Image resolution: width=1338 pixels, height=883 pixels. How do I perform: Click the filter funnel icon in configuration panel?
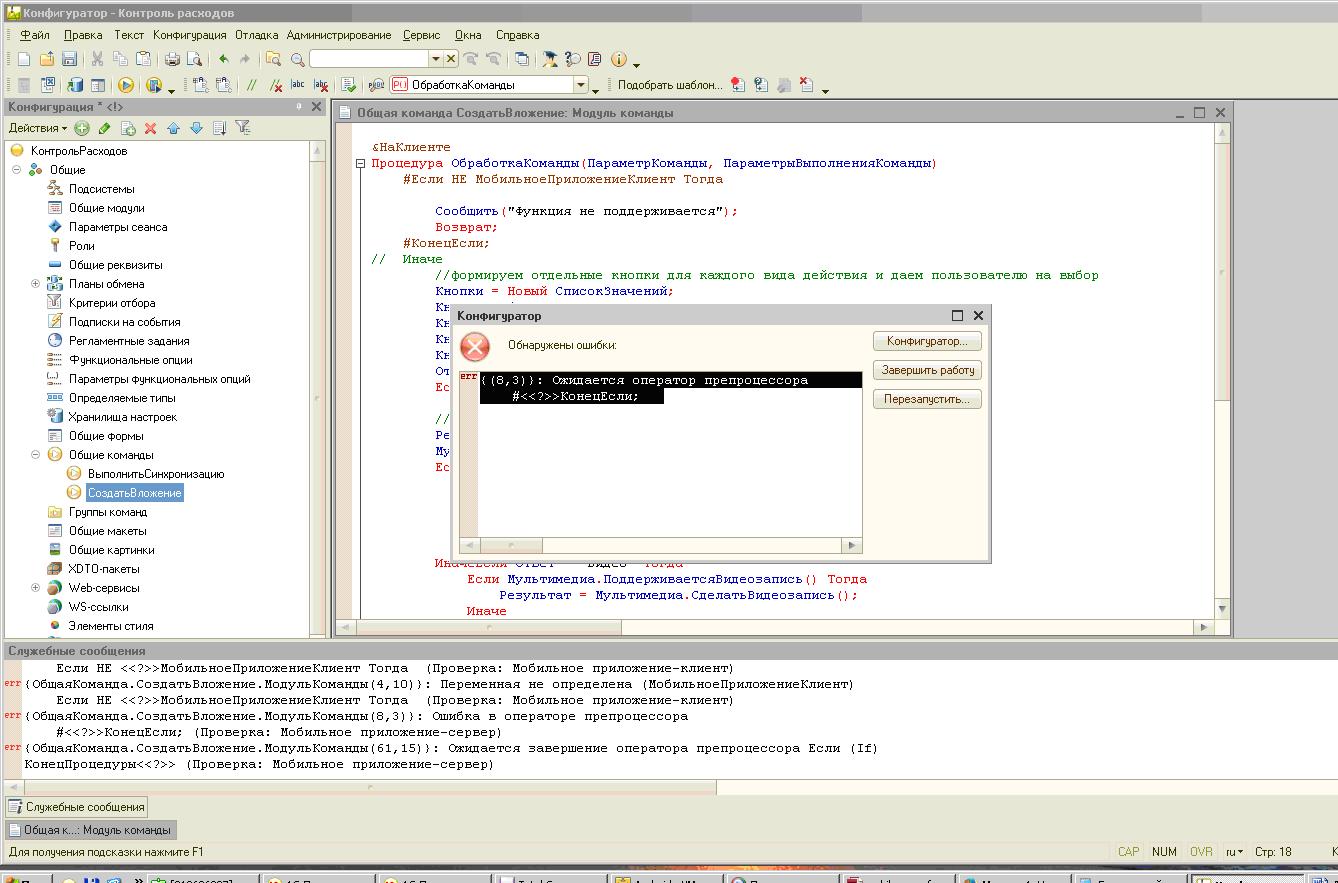click(x=242, y=128)
